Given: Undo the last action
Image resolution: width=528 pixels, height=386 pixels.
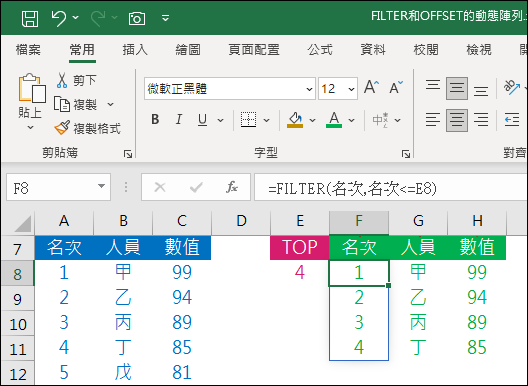Looking at the screenshot, I should pyautogui.click(x=59, y=18).
